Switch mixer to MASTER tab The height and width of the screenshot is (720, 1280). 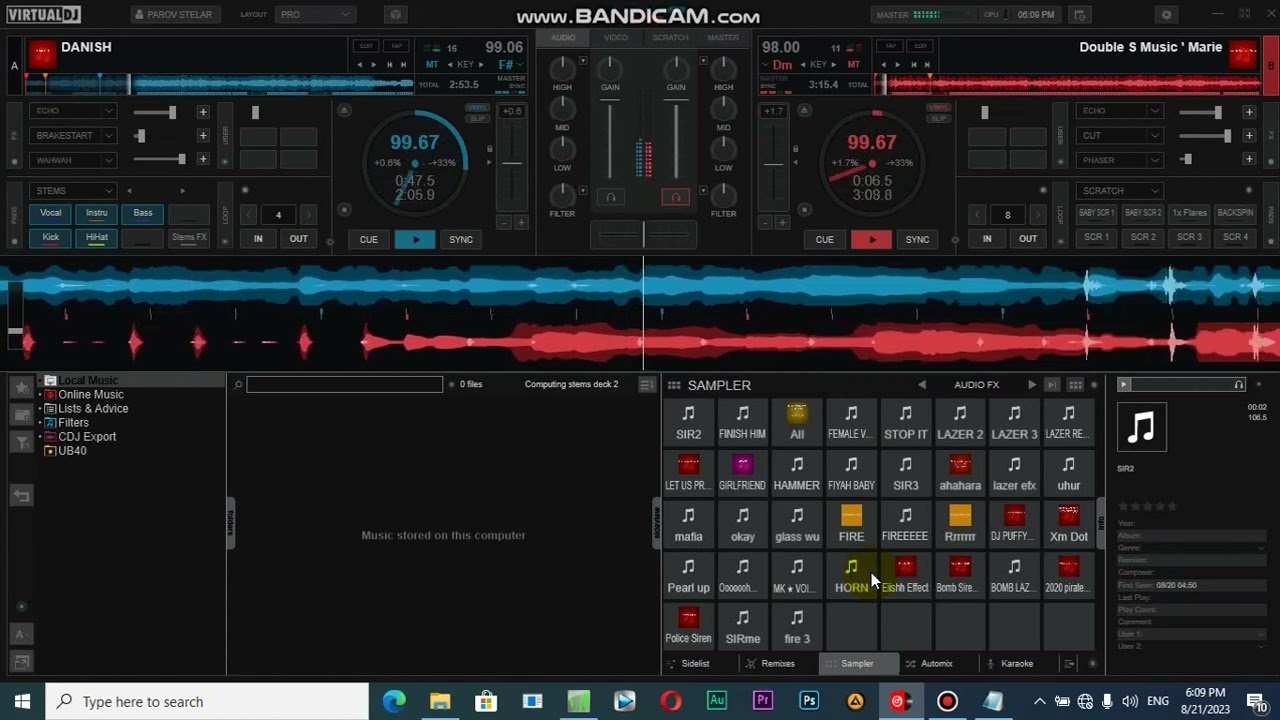click(723, 38)
